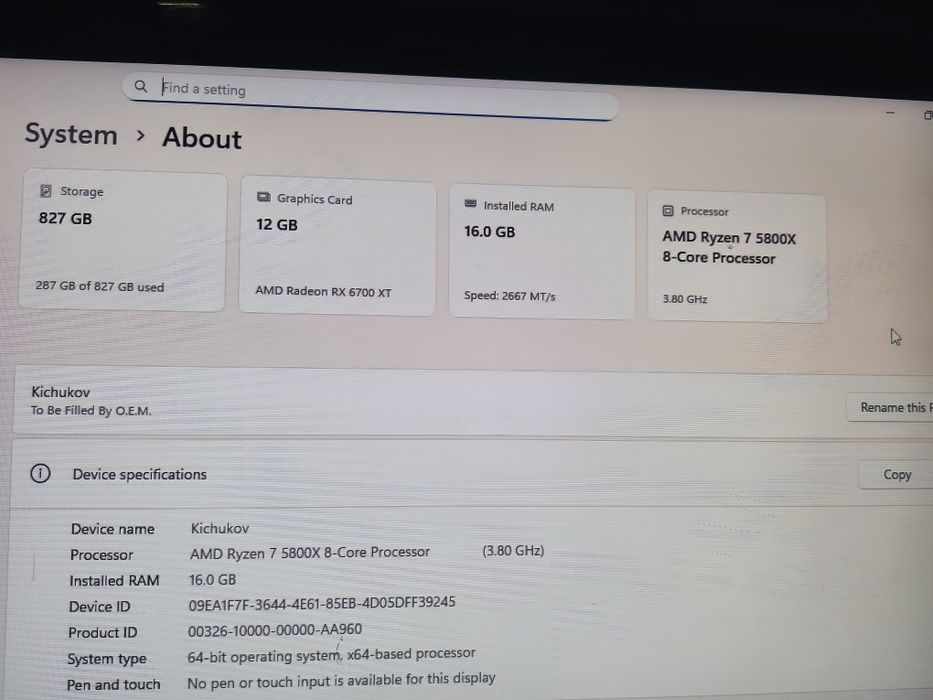This screenshot has width=933, height=700.
Task: Click the Processor value in specifications list
Action: tap(309, 553)
